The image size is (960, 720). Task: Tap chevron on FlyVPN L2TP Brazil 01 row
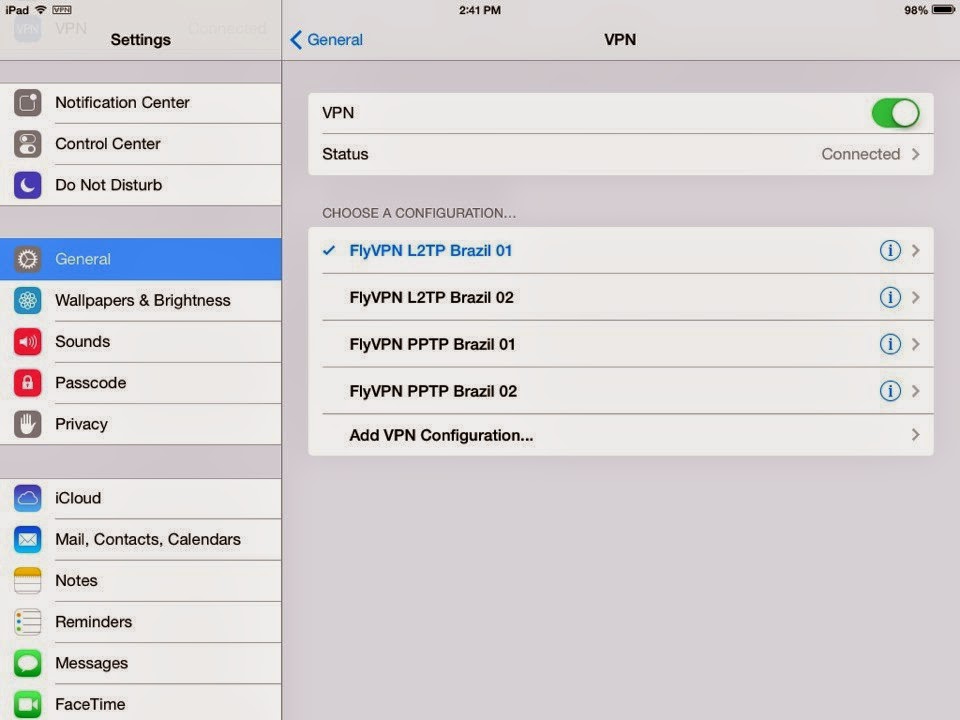tap(915, 250)
